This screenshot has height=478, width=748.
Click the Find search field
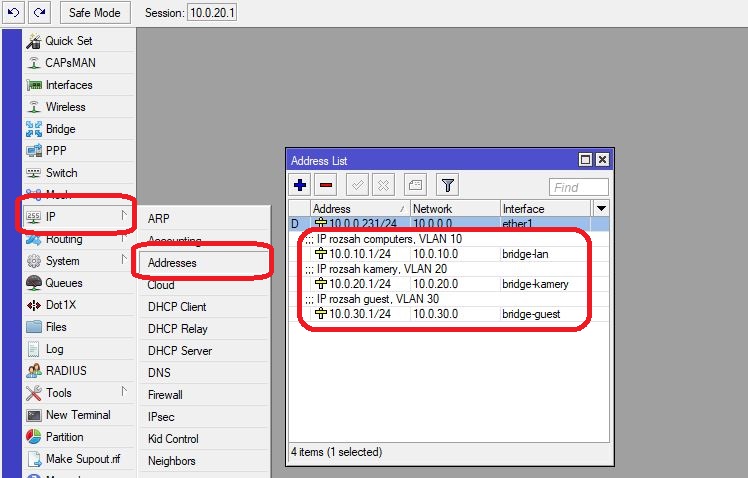(578, 187)
